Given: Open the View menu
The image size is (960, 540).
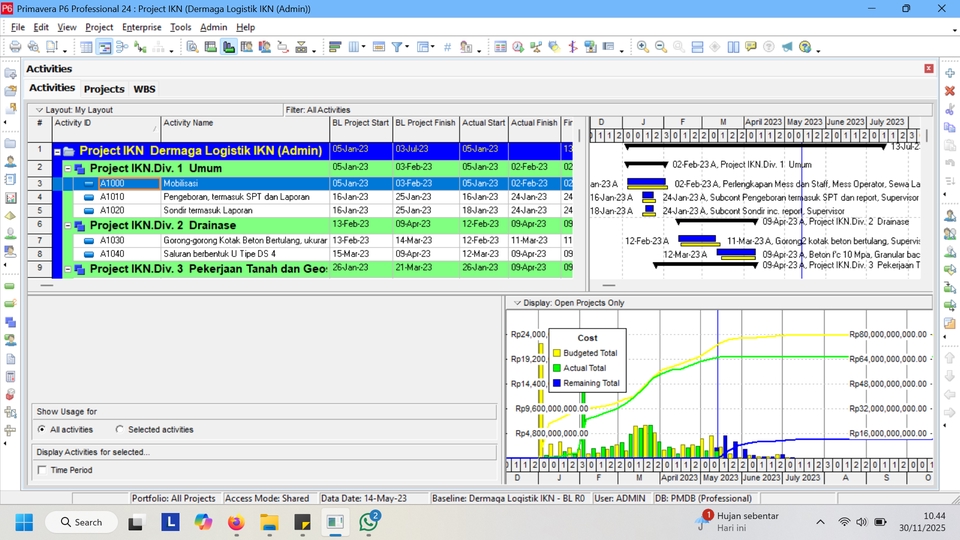Looking at the screenshot, I should point(67,27).
